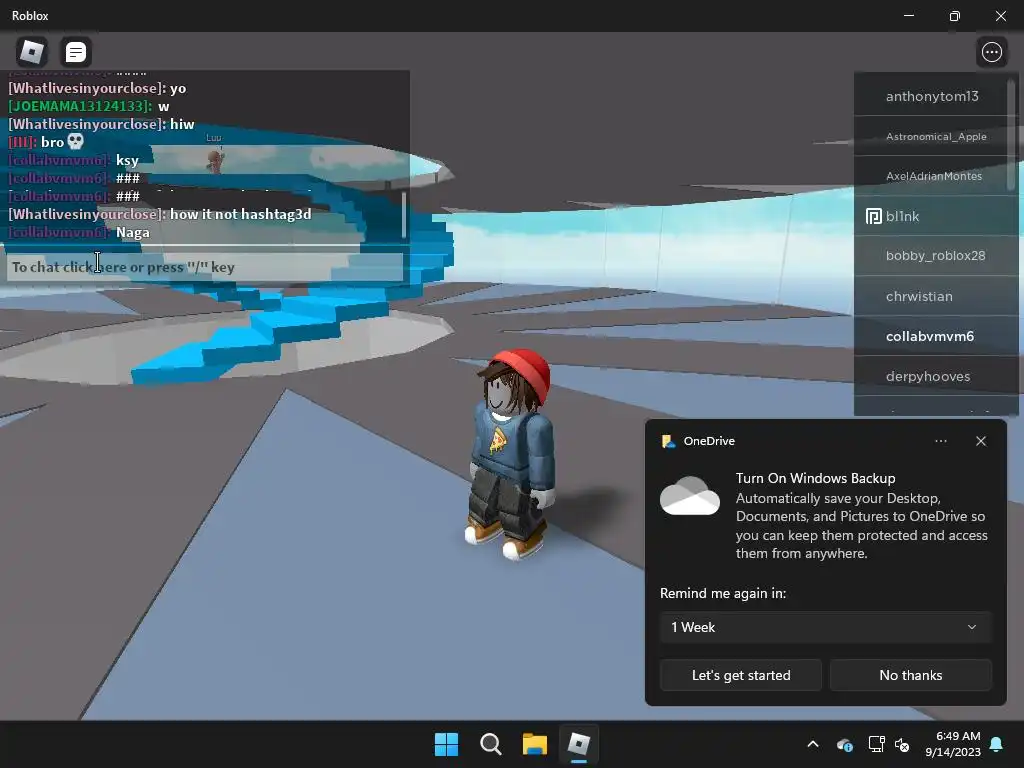Viewport: 1024px width, 768px height.
Task: Close the OneDrive notification
Action: coord(981,441)
